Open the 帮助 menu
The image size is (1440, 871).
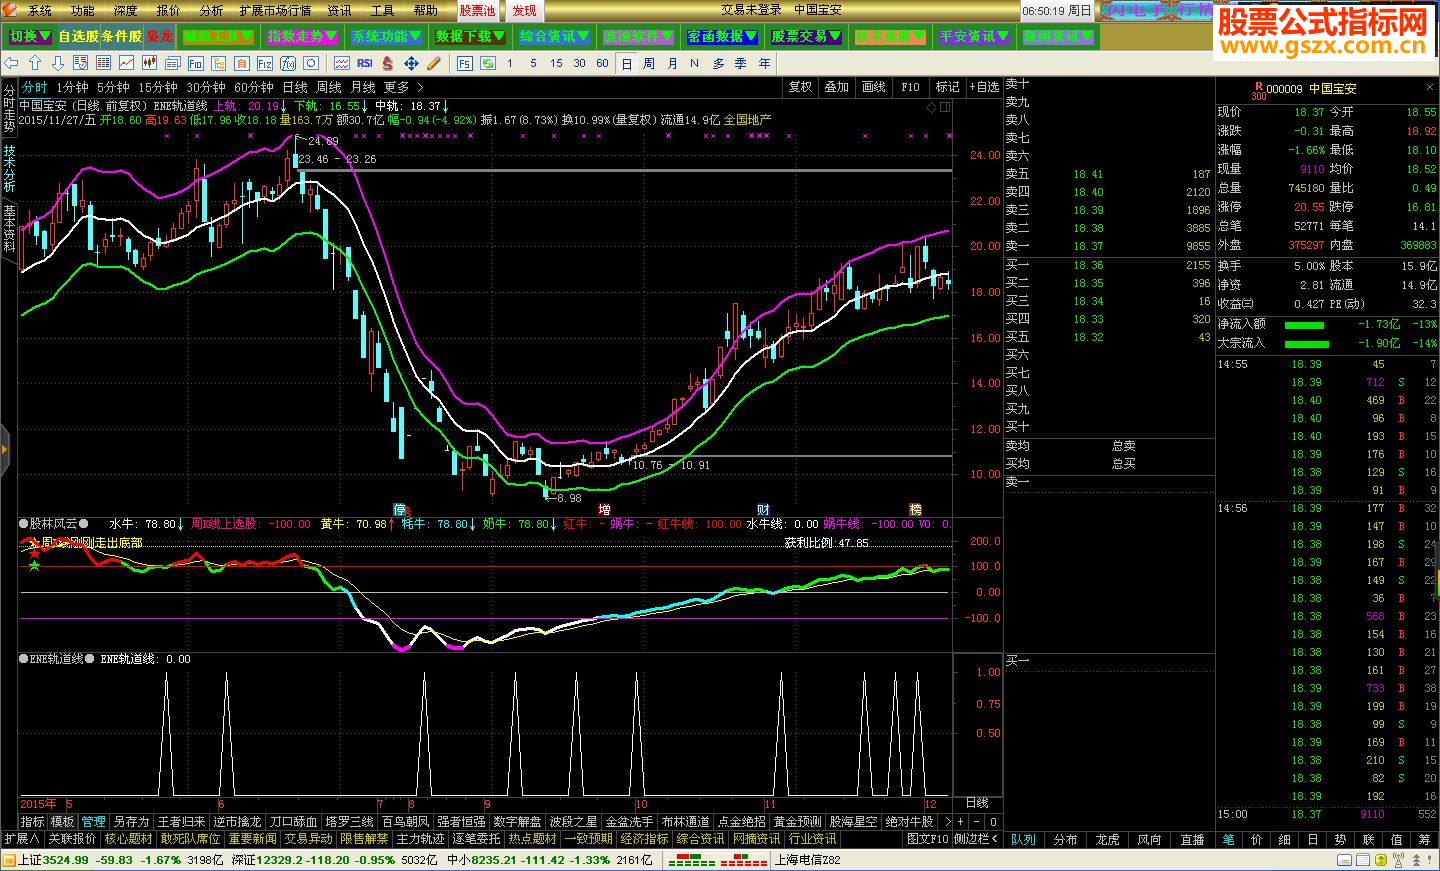point(426,10)
